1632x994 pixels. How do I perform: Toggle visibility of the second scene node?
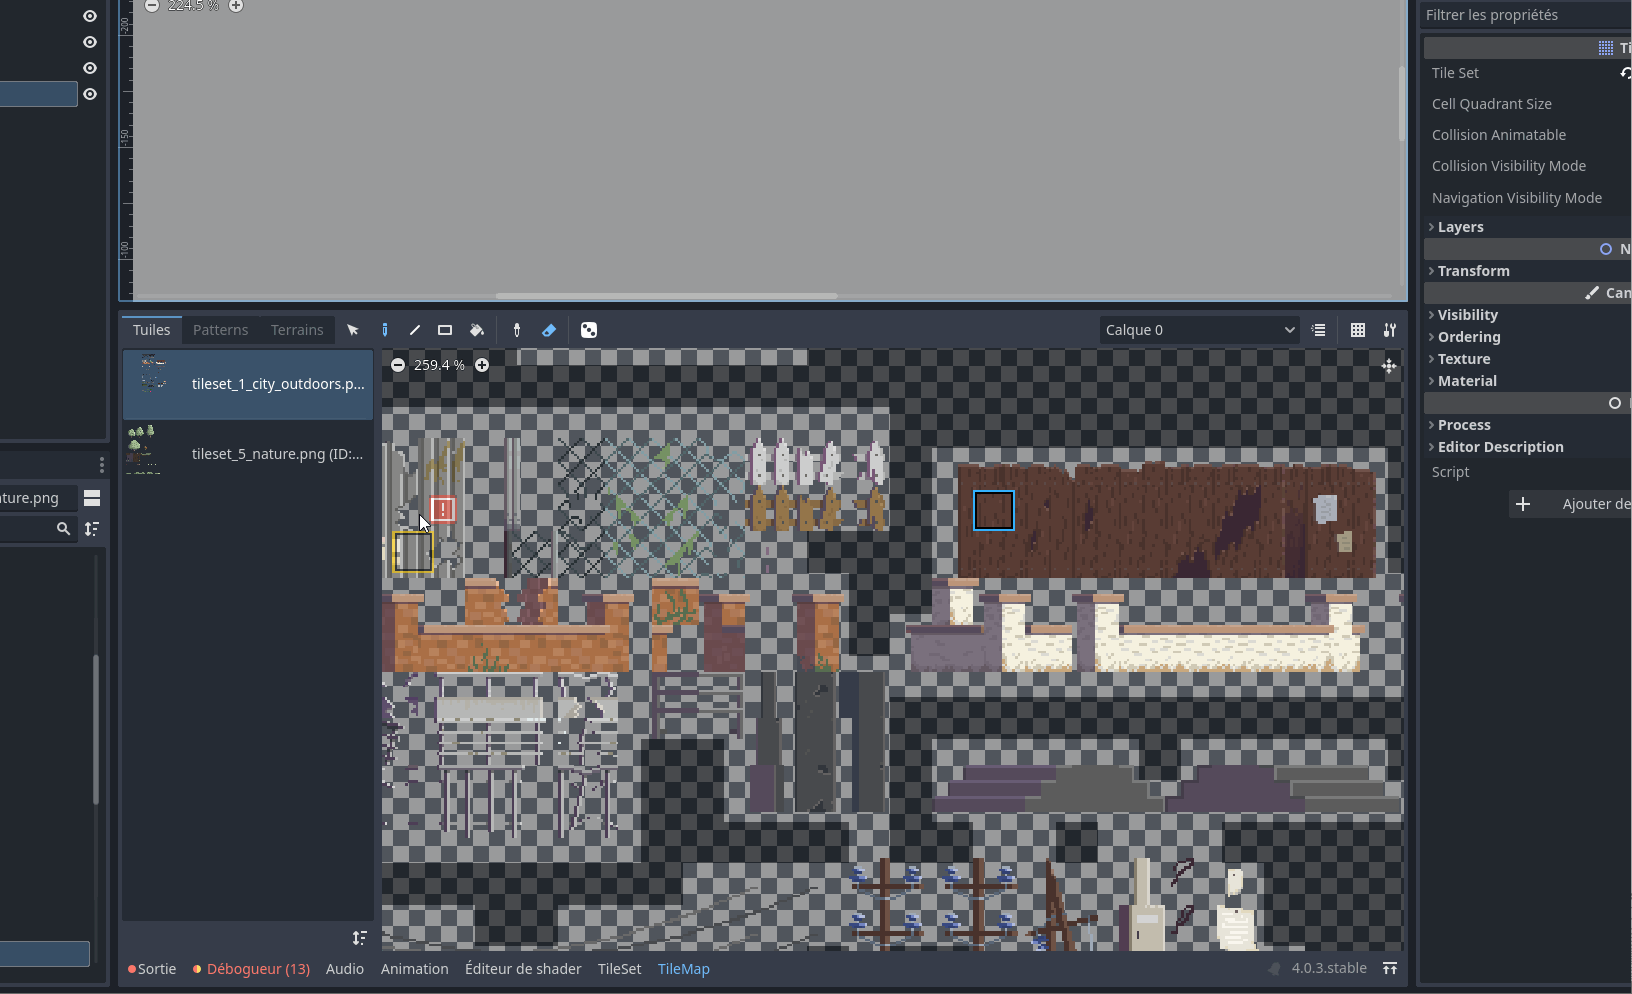coord(90,41)
